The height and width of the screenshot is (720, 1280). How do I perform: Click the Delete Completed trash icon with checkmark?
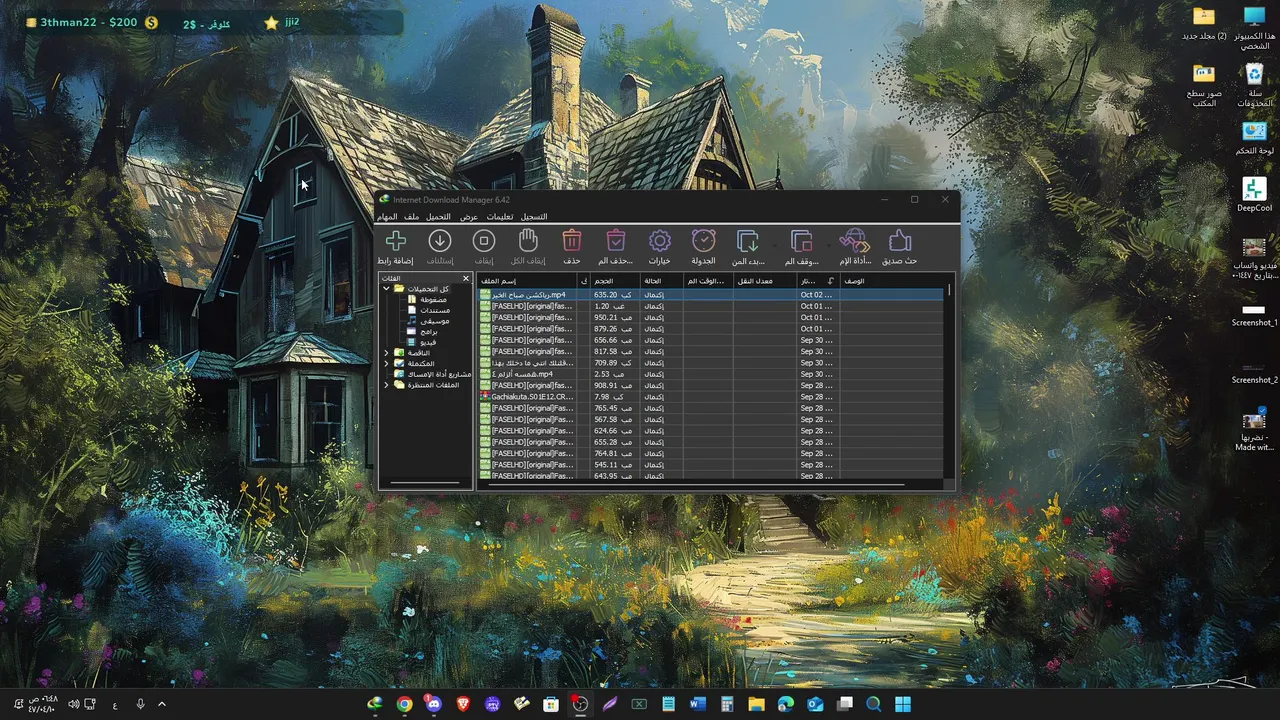616,241
